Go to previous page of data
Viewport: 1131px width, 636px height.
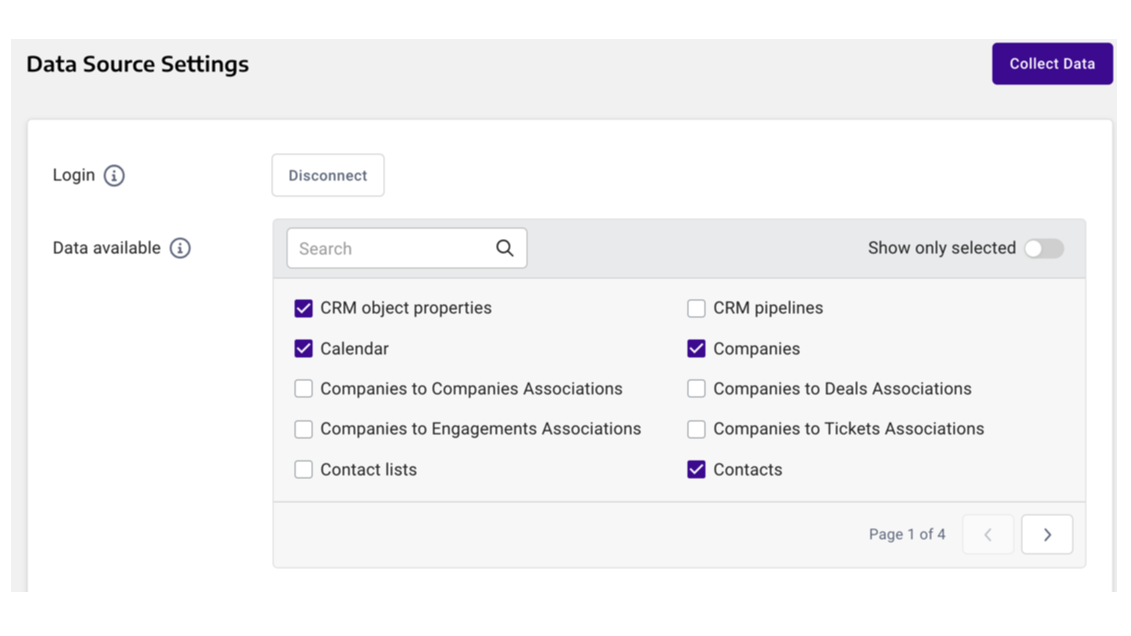click(x=988, y=534)
